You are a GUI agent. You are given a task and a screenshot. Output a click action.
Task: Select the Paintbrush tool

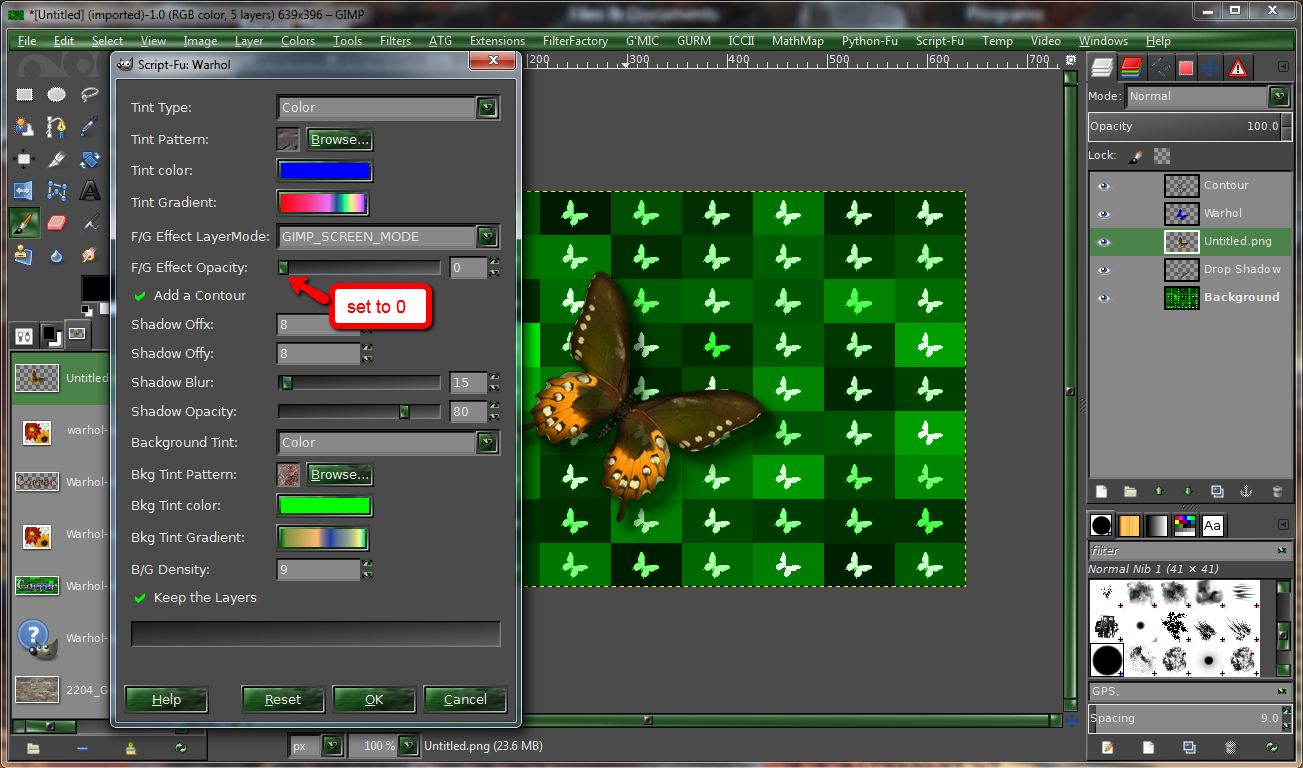(x=24, y=222)
